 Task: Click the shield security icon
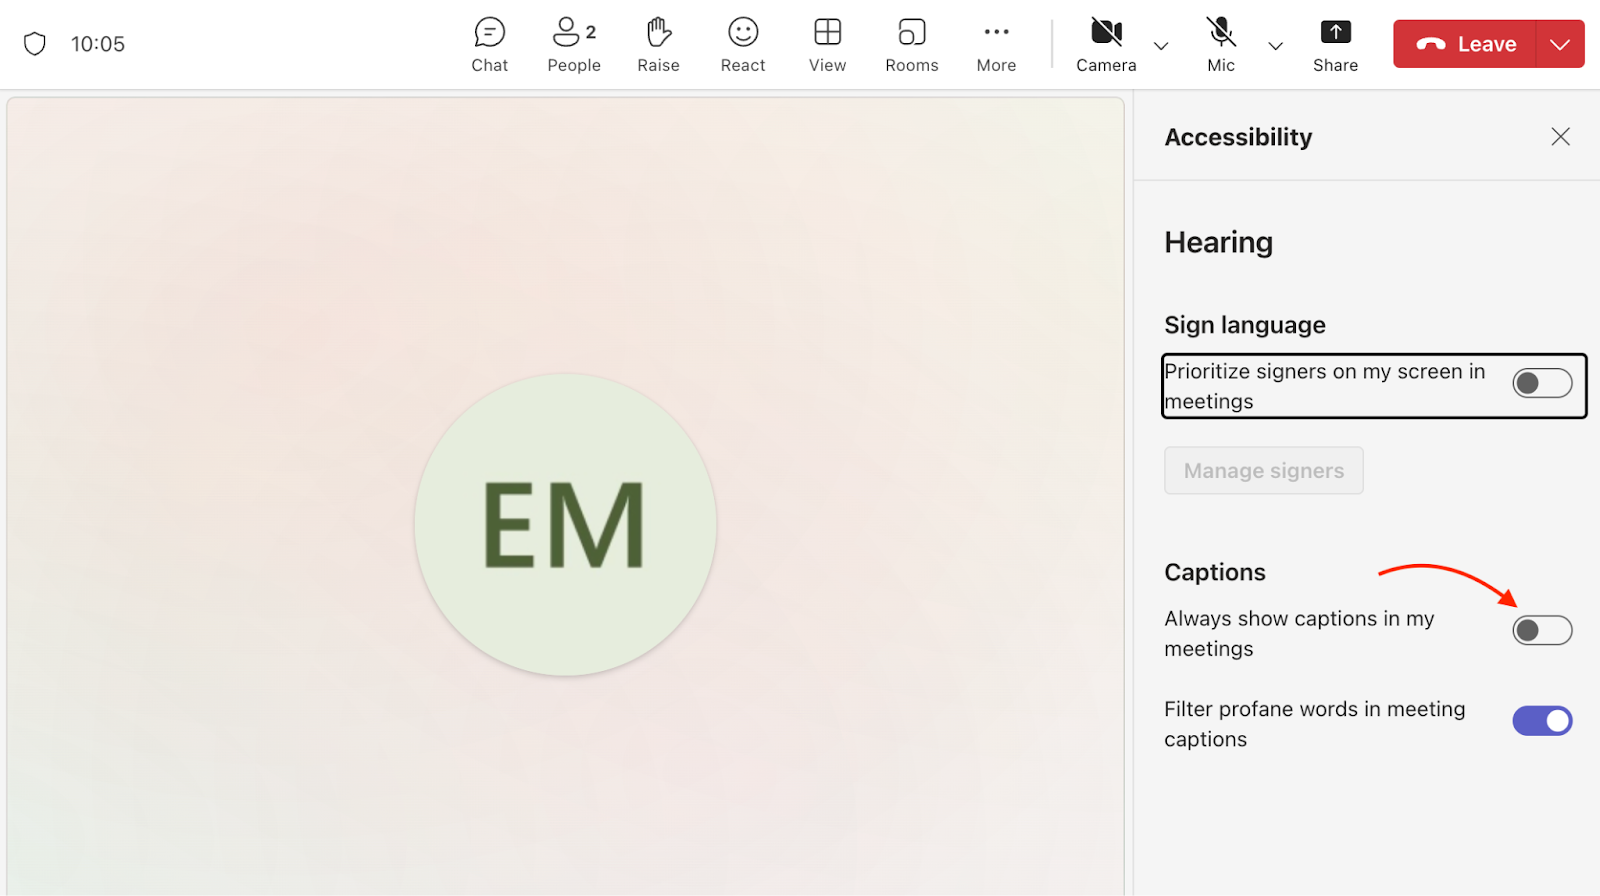point(35,44)
